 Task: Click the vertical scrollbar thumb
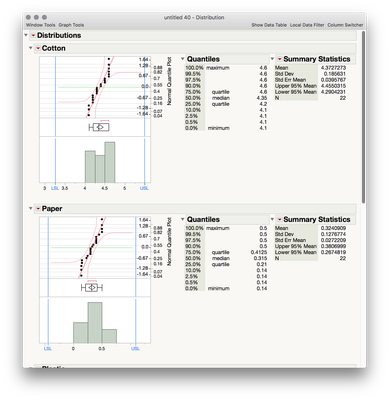pyautogui.click(x=363, y=117)
